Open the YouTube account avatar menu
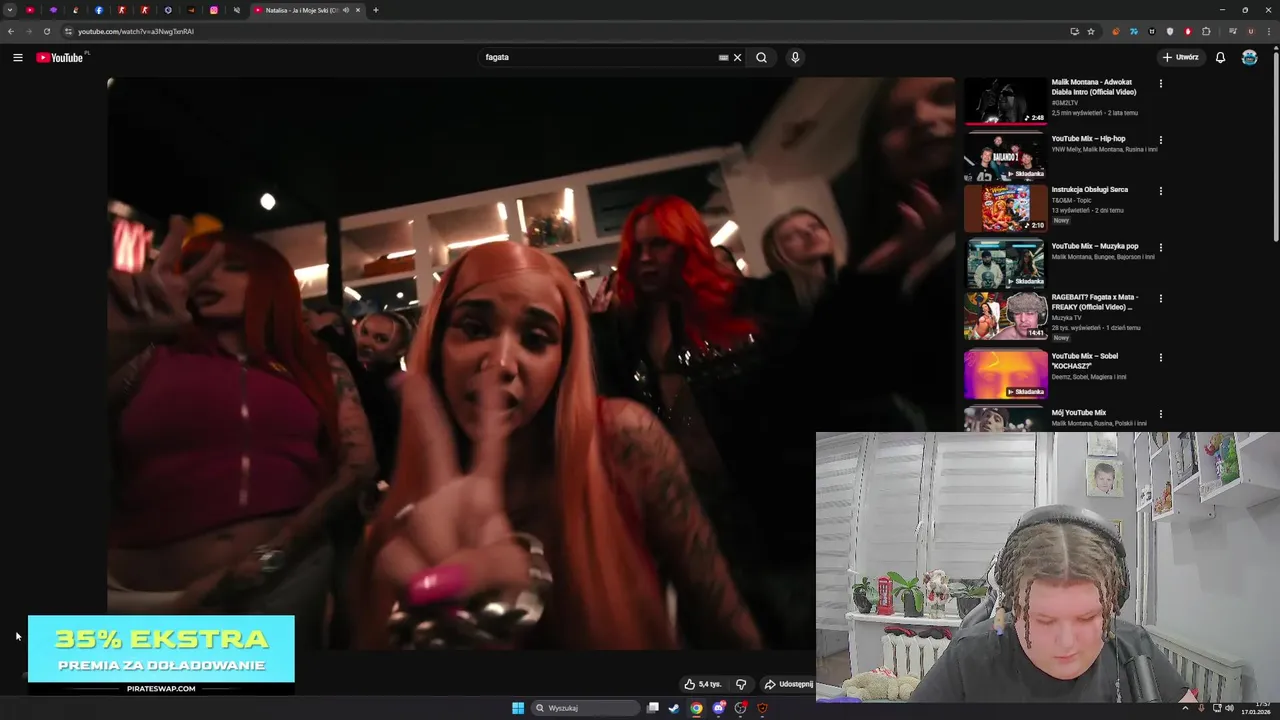 click(x=1249, y=57)
